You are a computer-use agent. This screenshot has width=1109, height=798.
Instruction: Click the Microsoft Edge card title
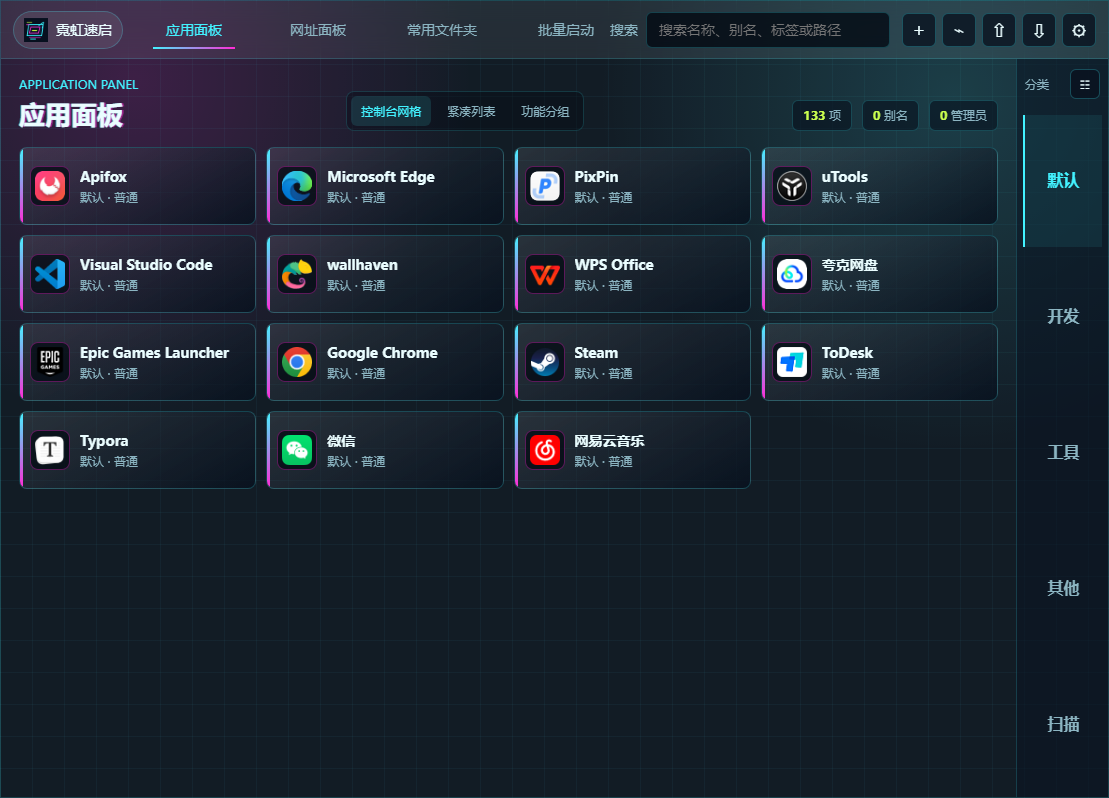[x=381, y=177]
